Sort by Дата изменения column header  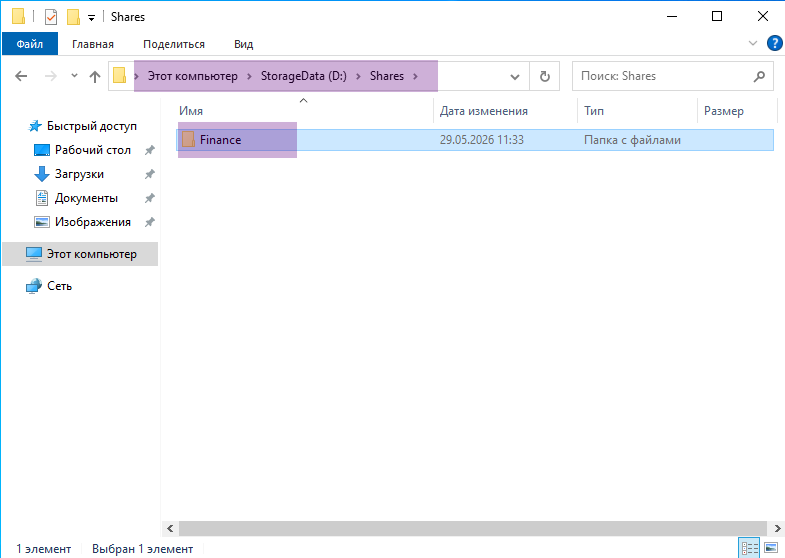484,111
